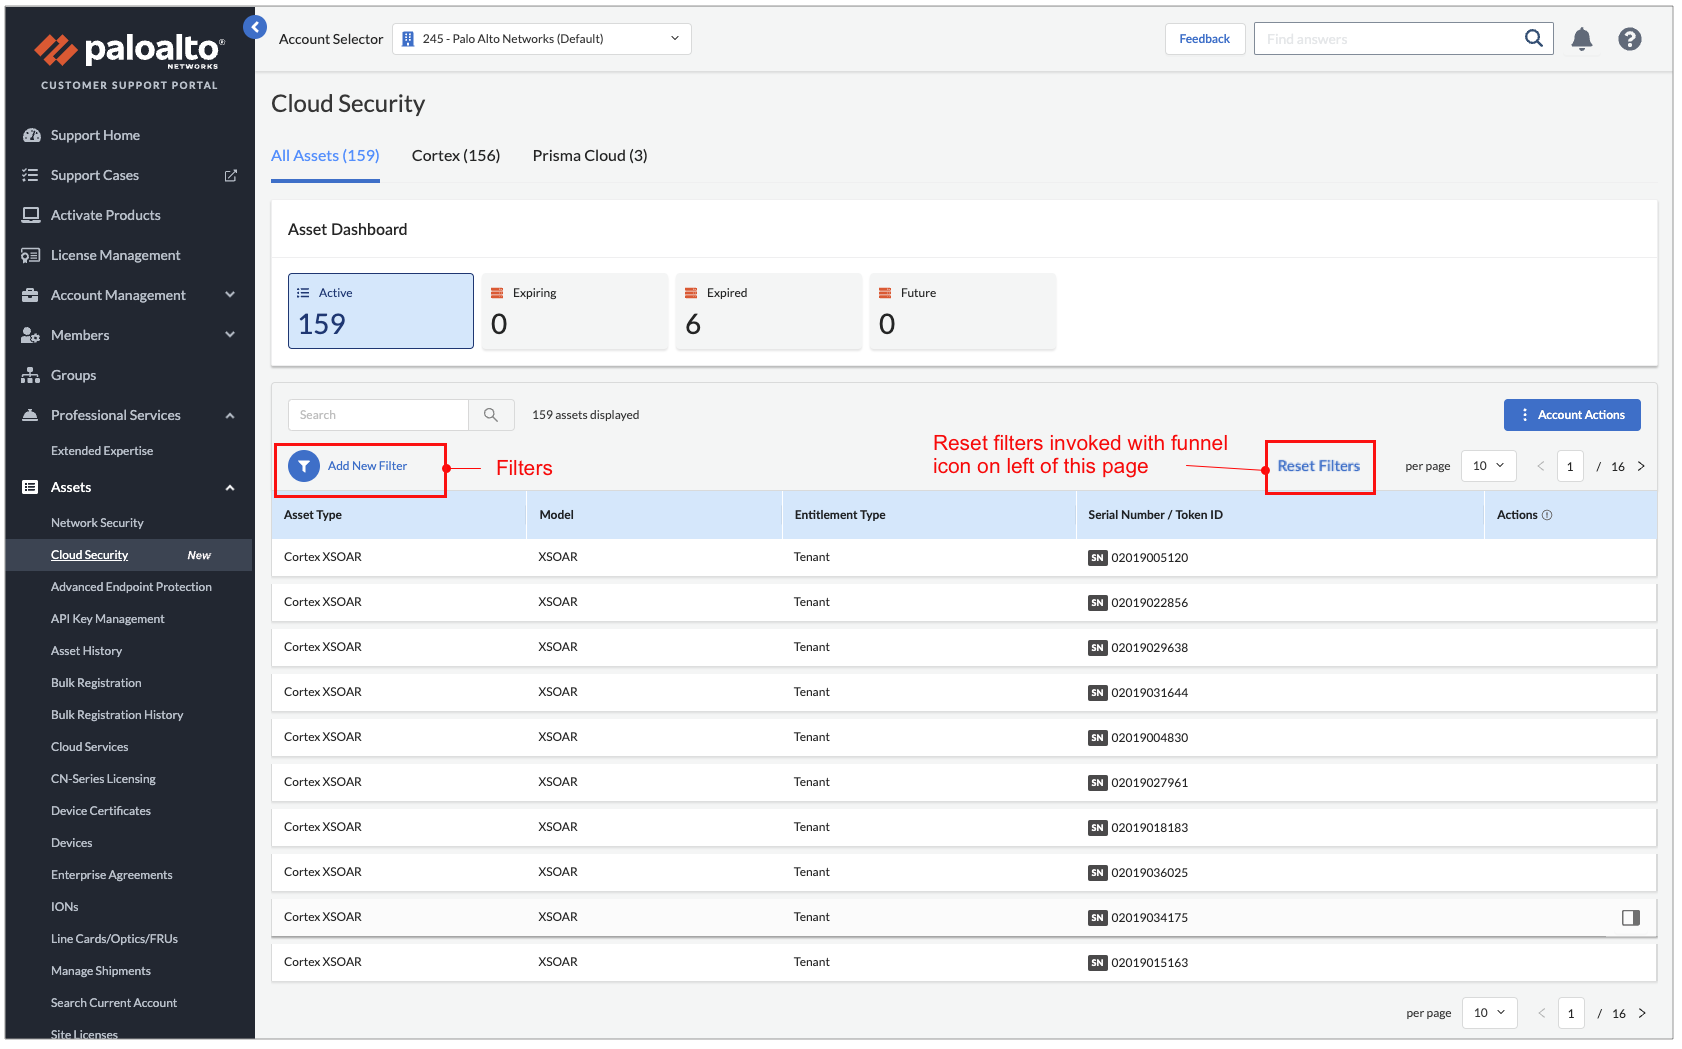1682x1049 pixels.
Task: Open the top per page dropdown
Action: tap(1488, 466)
